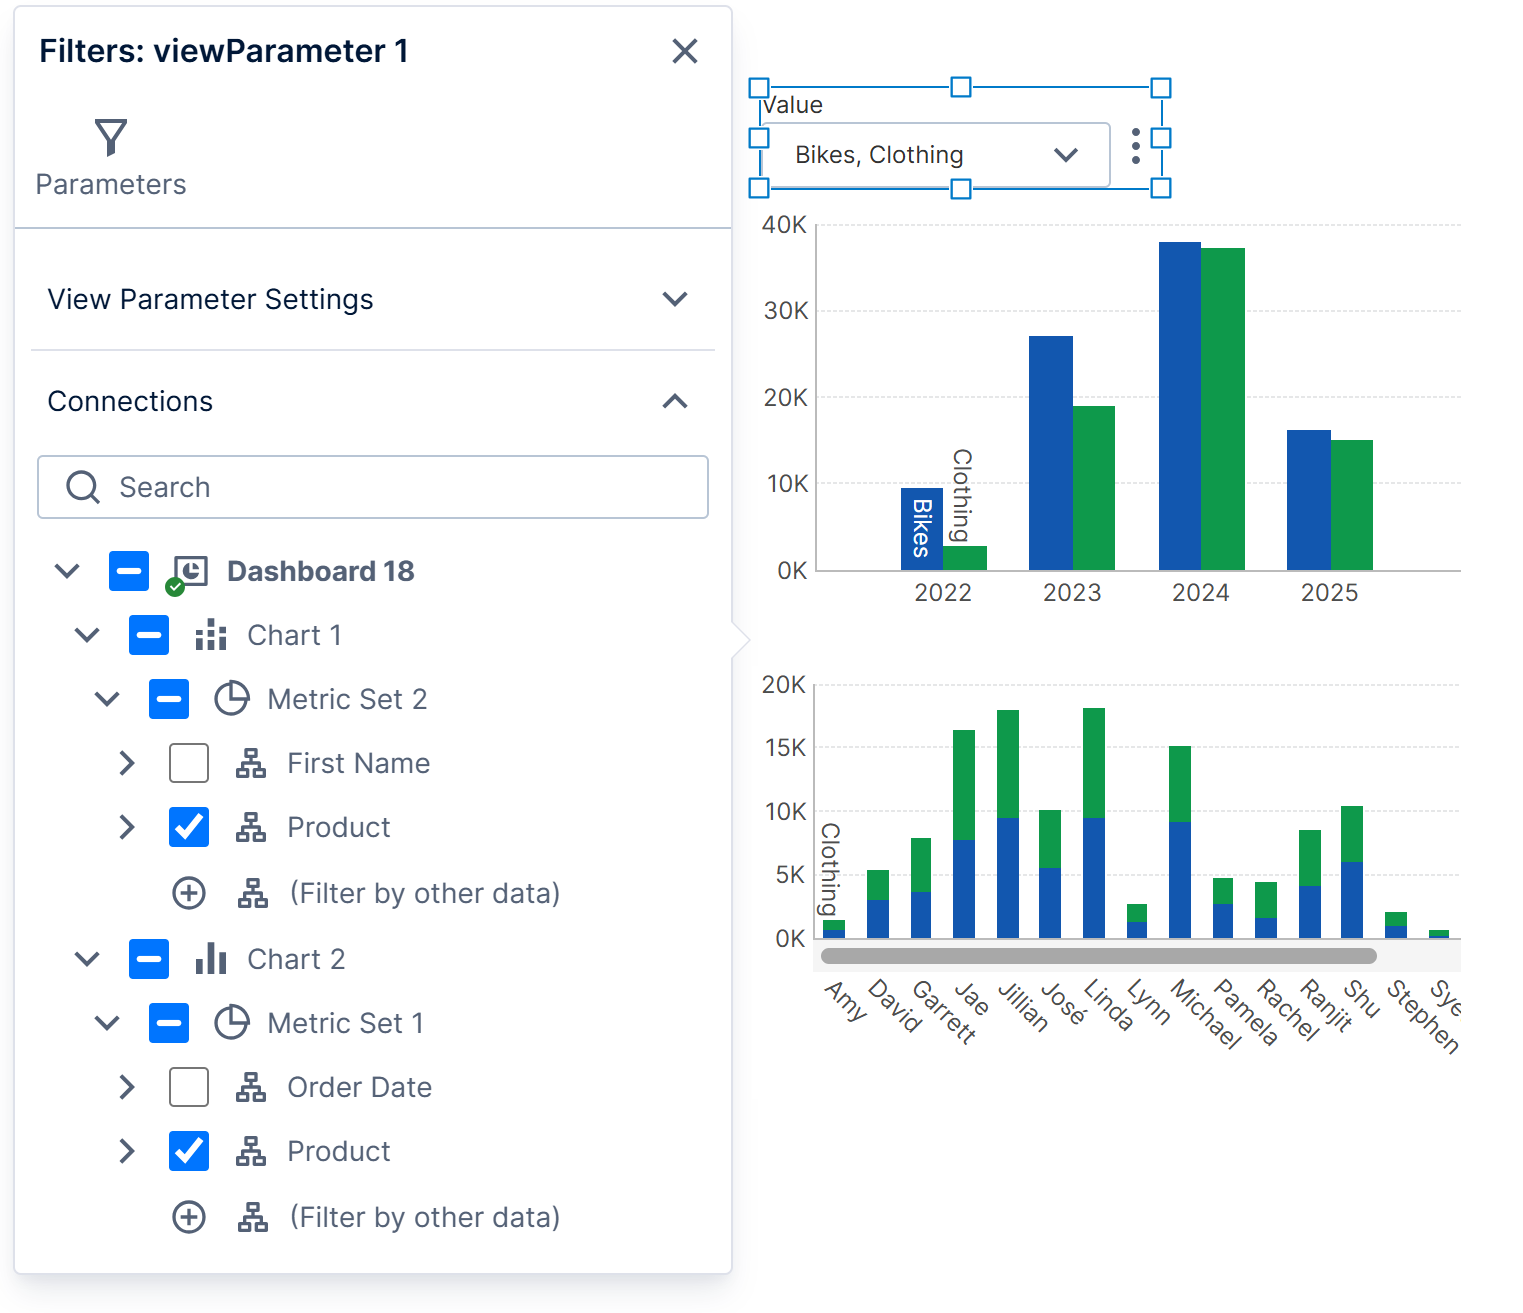Image resolution: width=1523 pixels, height=1313 pixels.
Task: Click the Dashboard 18 dashboard icon
Action: pyautogui.click(x=187, y=573)
